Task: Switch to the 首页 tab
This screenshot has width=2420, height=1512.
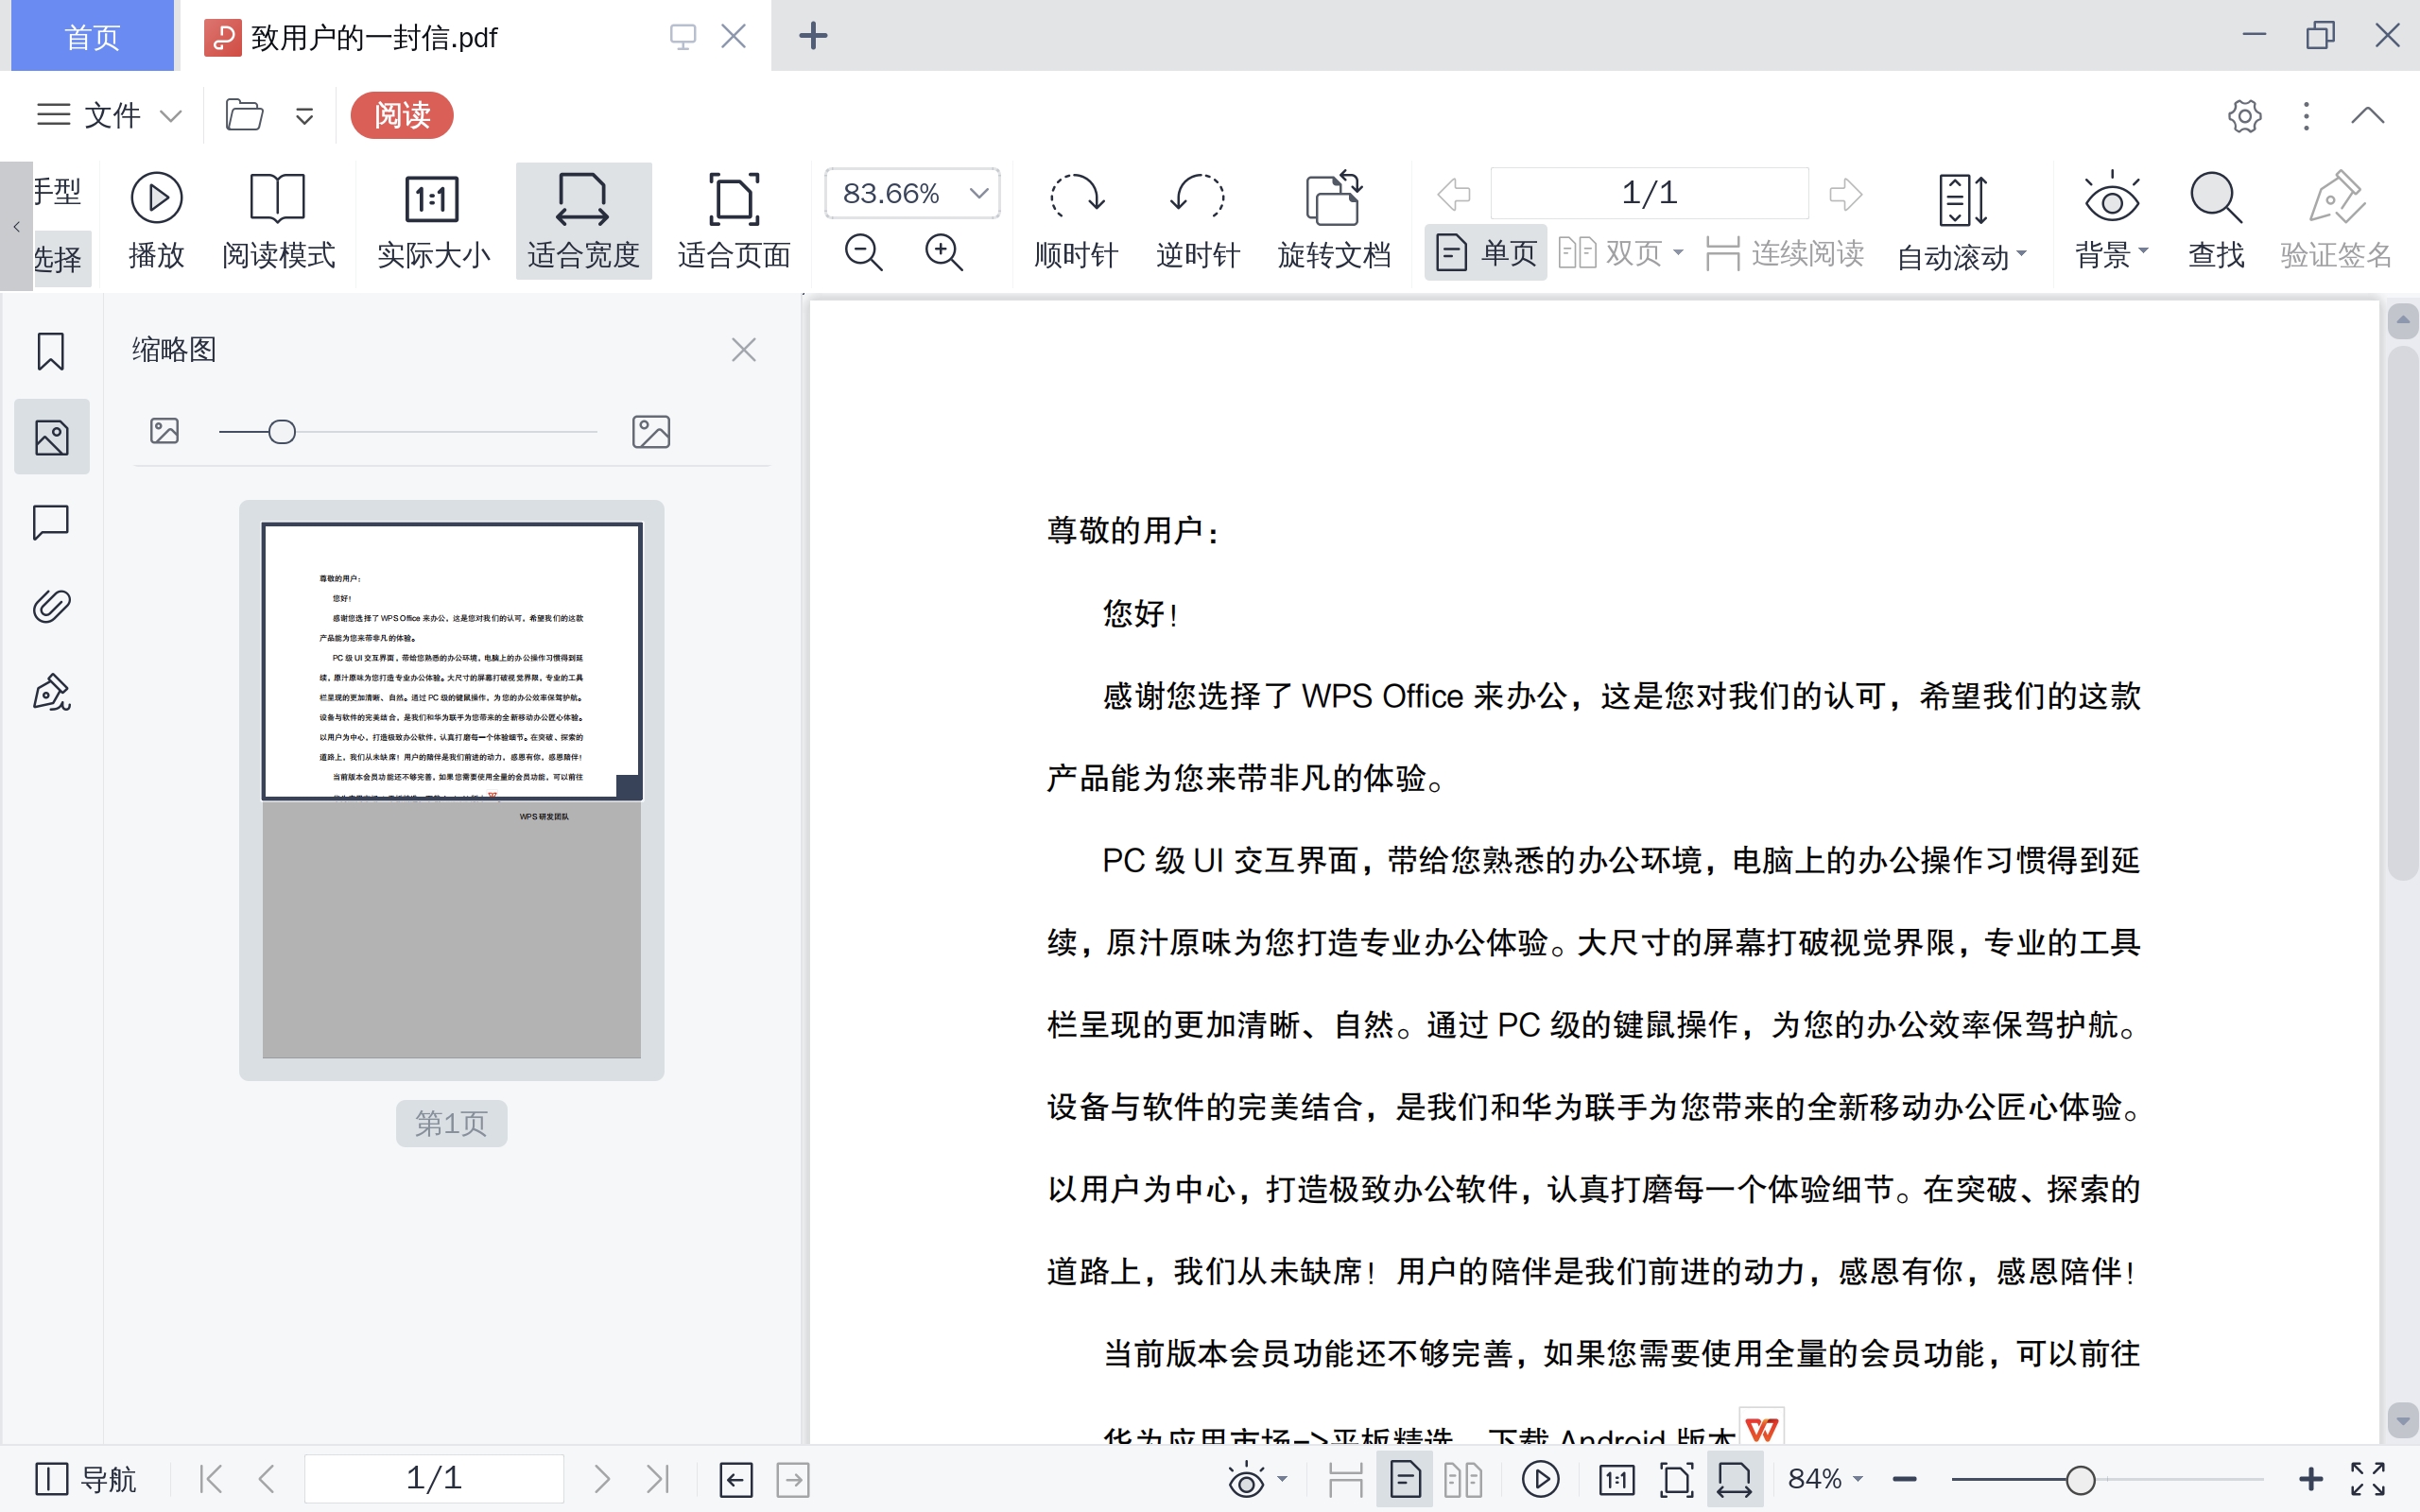Action: [91, 36]
